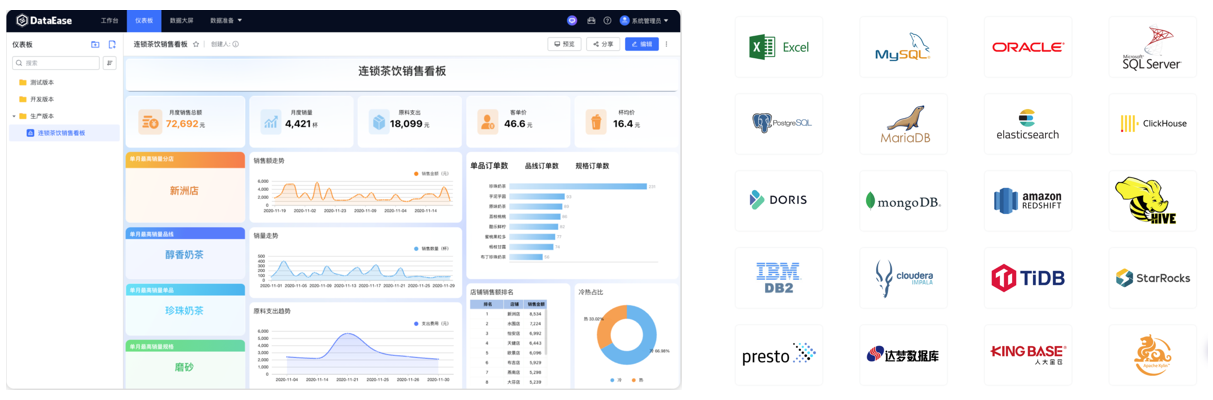Collapse the 生产版本 folder

point(14,116)
